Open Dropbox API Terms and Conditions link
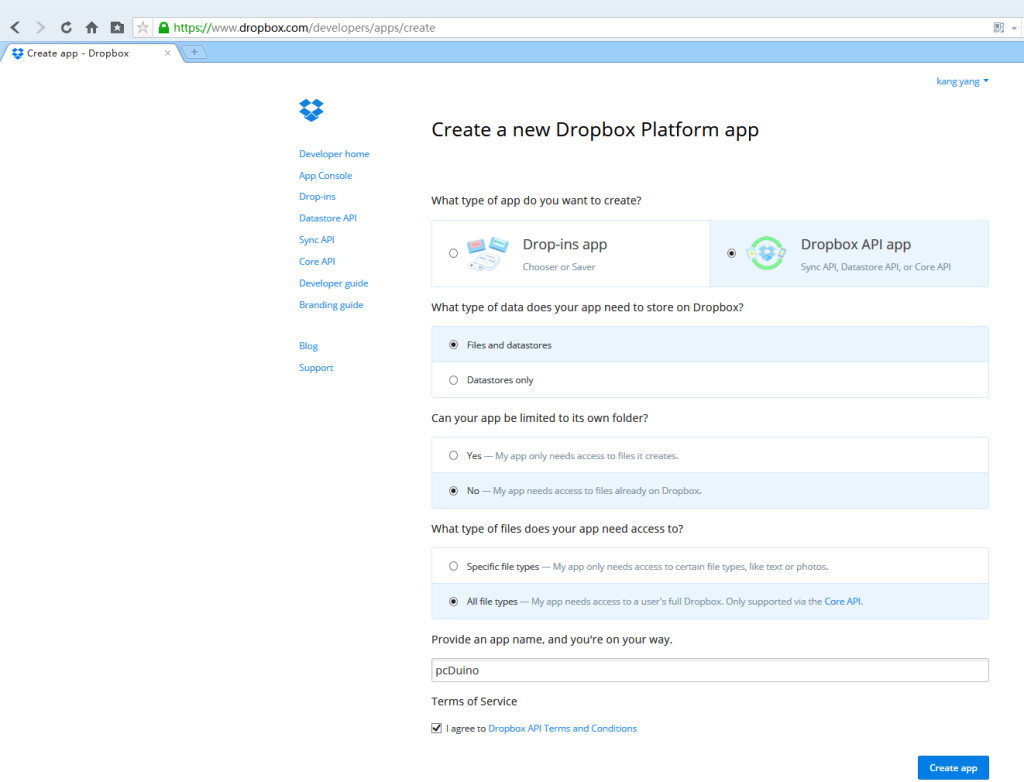This screenshot has width=1024, height=782. point(562,728)
